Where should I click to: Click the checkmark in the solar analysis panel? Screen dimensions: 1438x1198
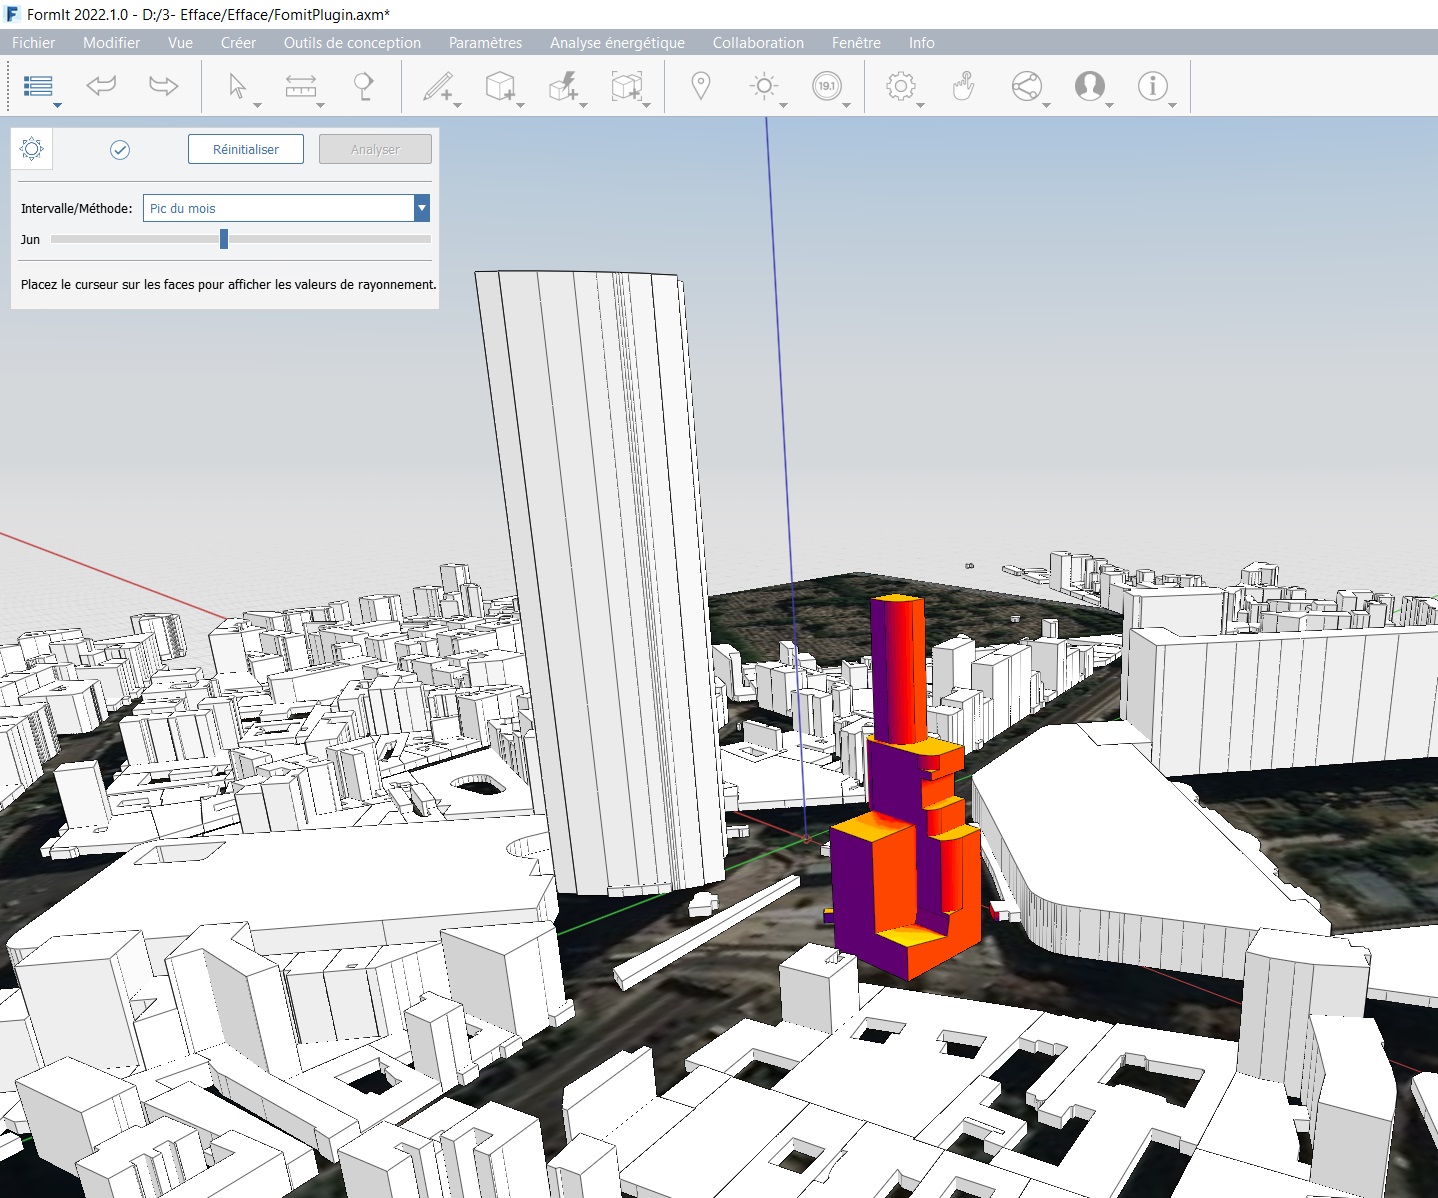(x=121, y=150)
